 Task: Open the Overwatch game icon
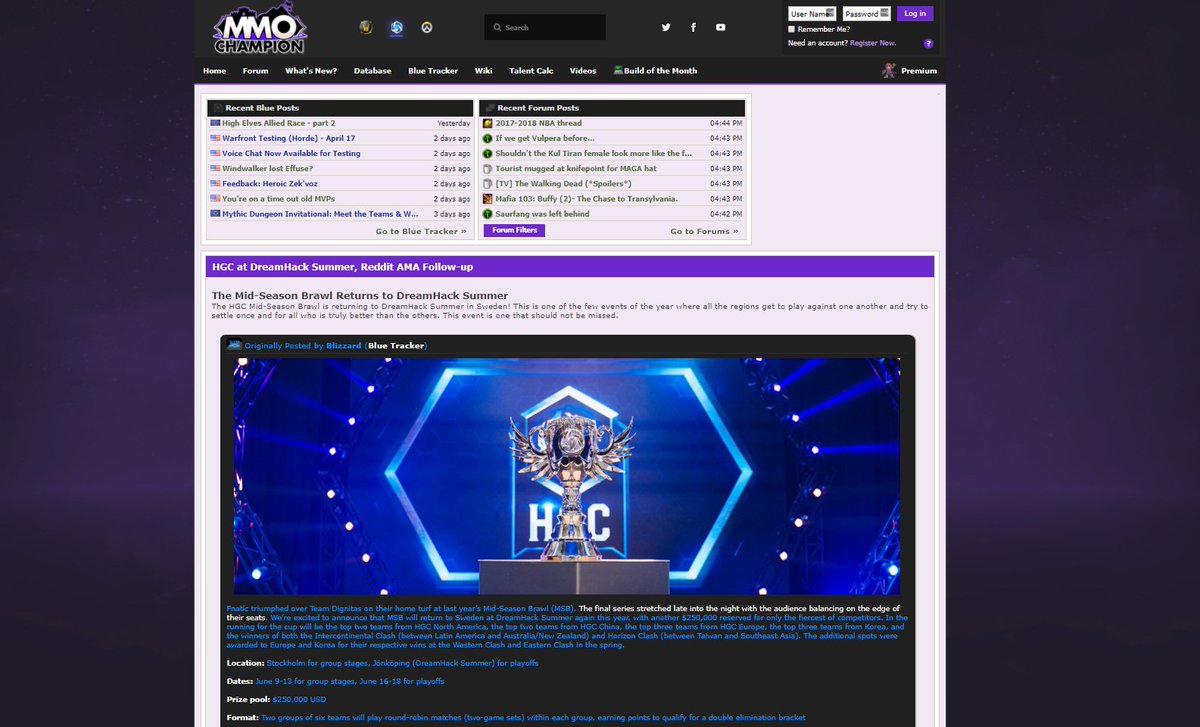(x=427, y=28)
